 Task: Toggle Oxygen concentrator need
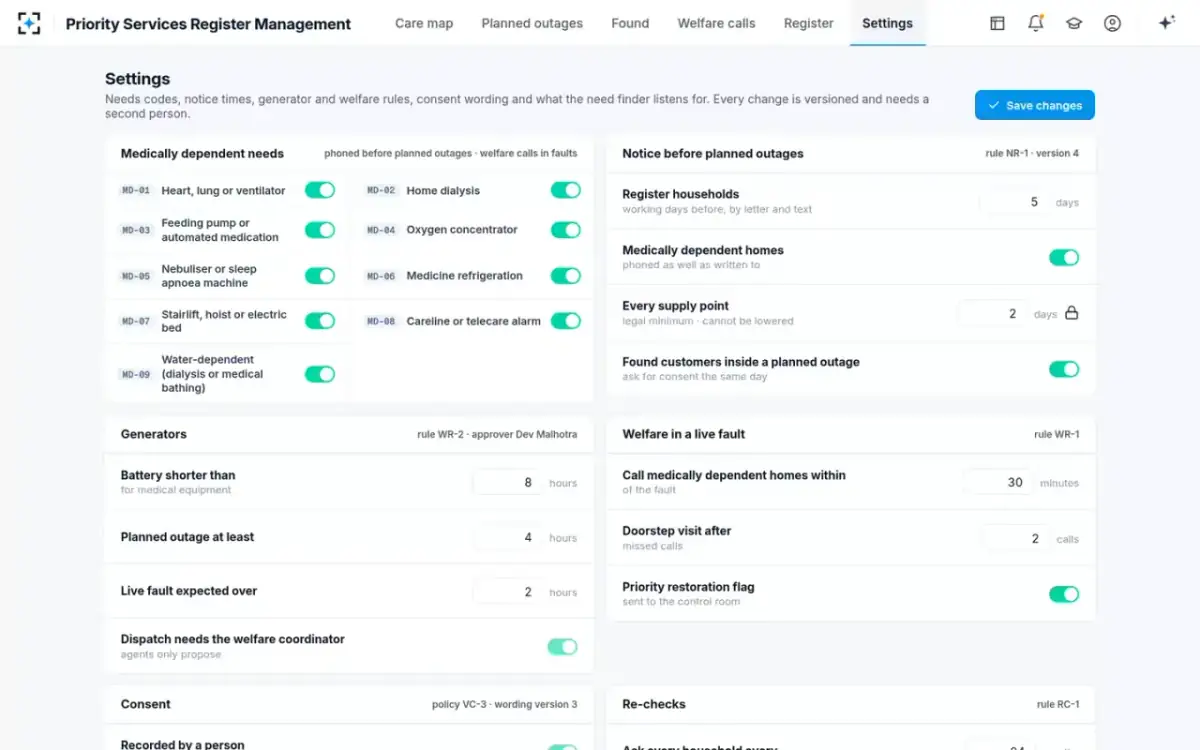coord(566,230)
